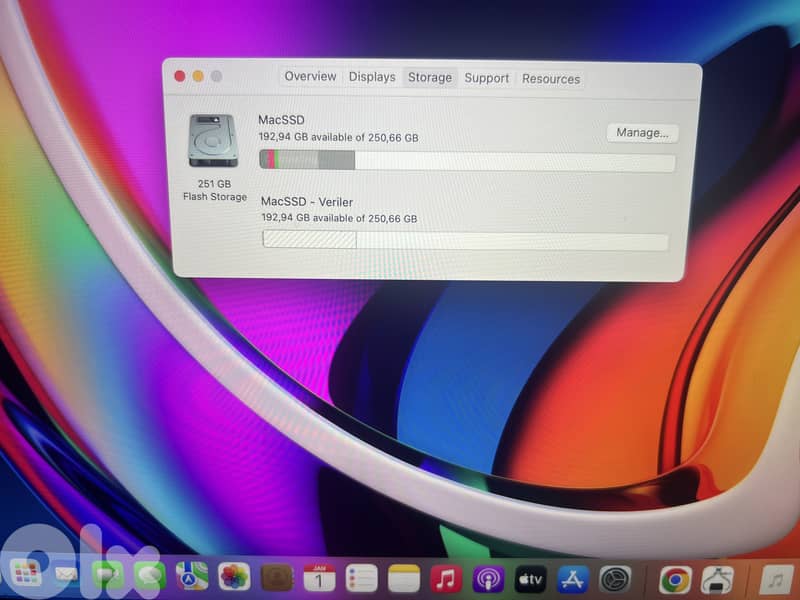Open the Photos app in the Dock
This screenshot has width=800, height=600.
pos(234,577)
